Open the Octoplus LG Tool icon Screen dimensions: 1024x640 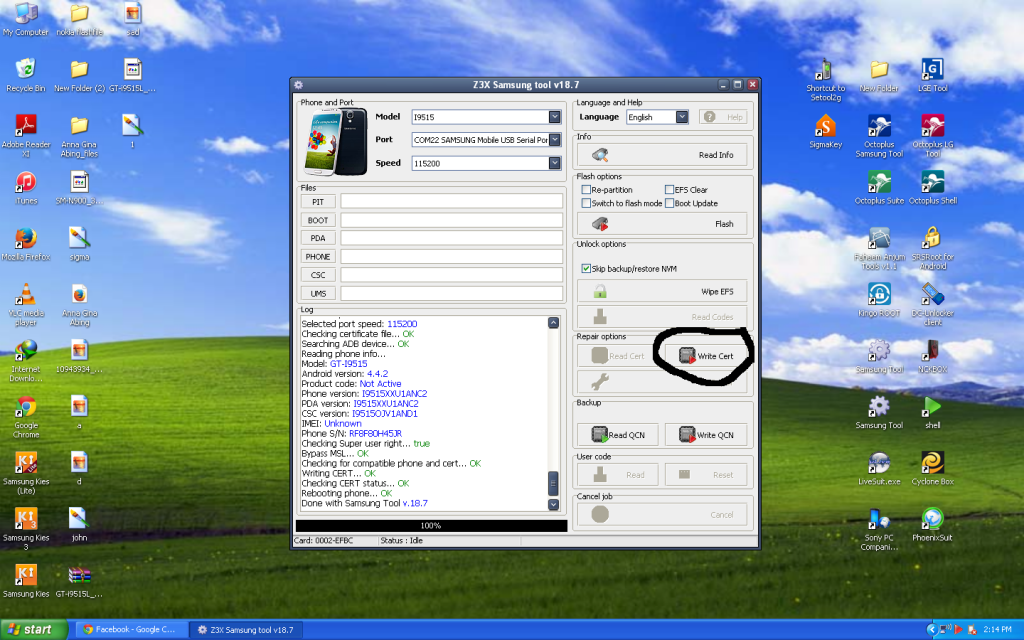[x=933, y=136]
